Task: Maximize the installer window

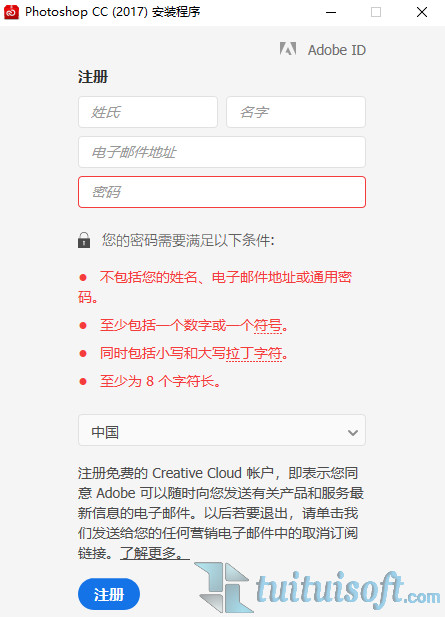Action: [x=376, y=12]
